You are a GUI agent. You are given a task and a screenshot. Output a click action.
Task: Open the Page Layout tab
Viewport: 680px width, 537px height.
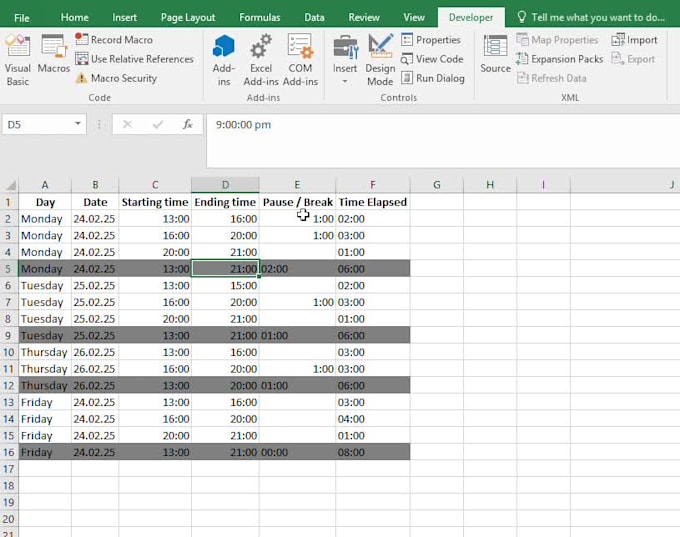point(188,18)
